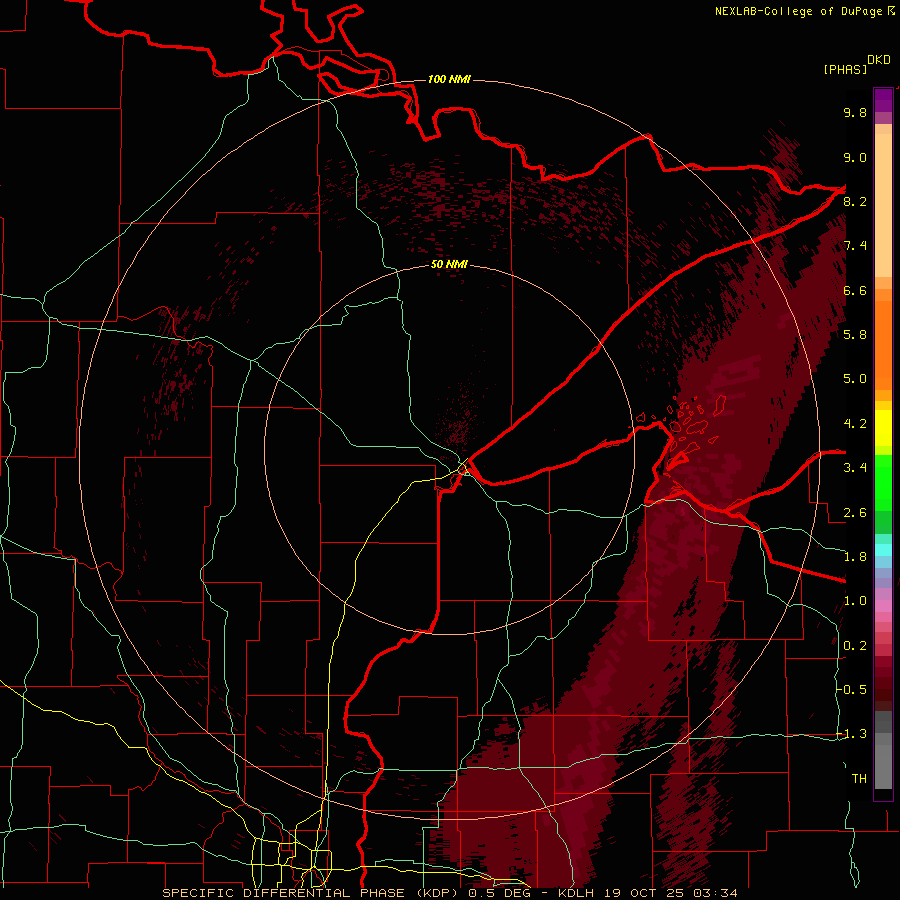This screenshot has height=900, width=900.
Task: Select the 6.6 legend value
Action: pyautogui.click(x=855, y=290)
